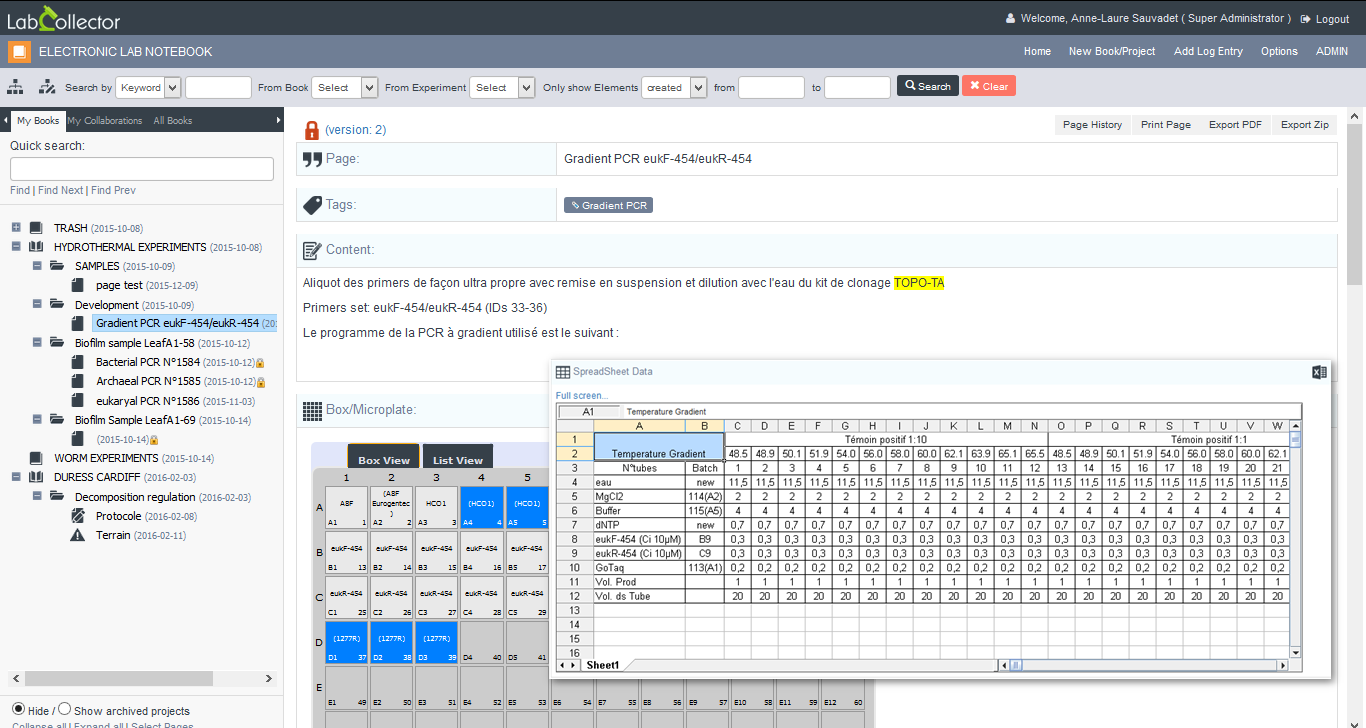Click the user profile icon beside Welcome
The height and width of the screenshot is (728, 1366).
click(x=1010, y=18)
